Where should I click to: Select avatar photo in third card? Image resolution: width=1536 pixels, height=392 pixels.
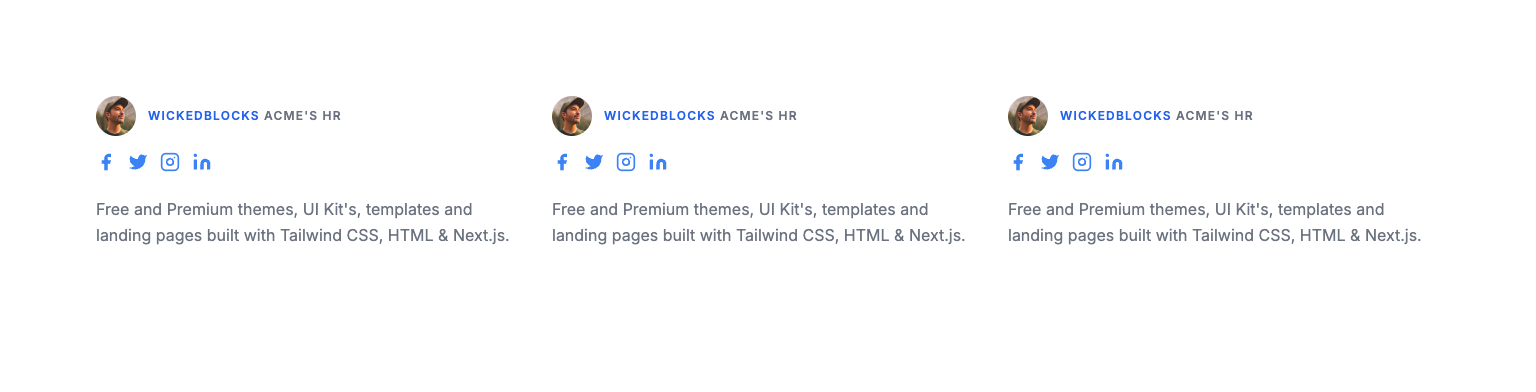(x=1028, y=116)
